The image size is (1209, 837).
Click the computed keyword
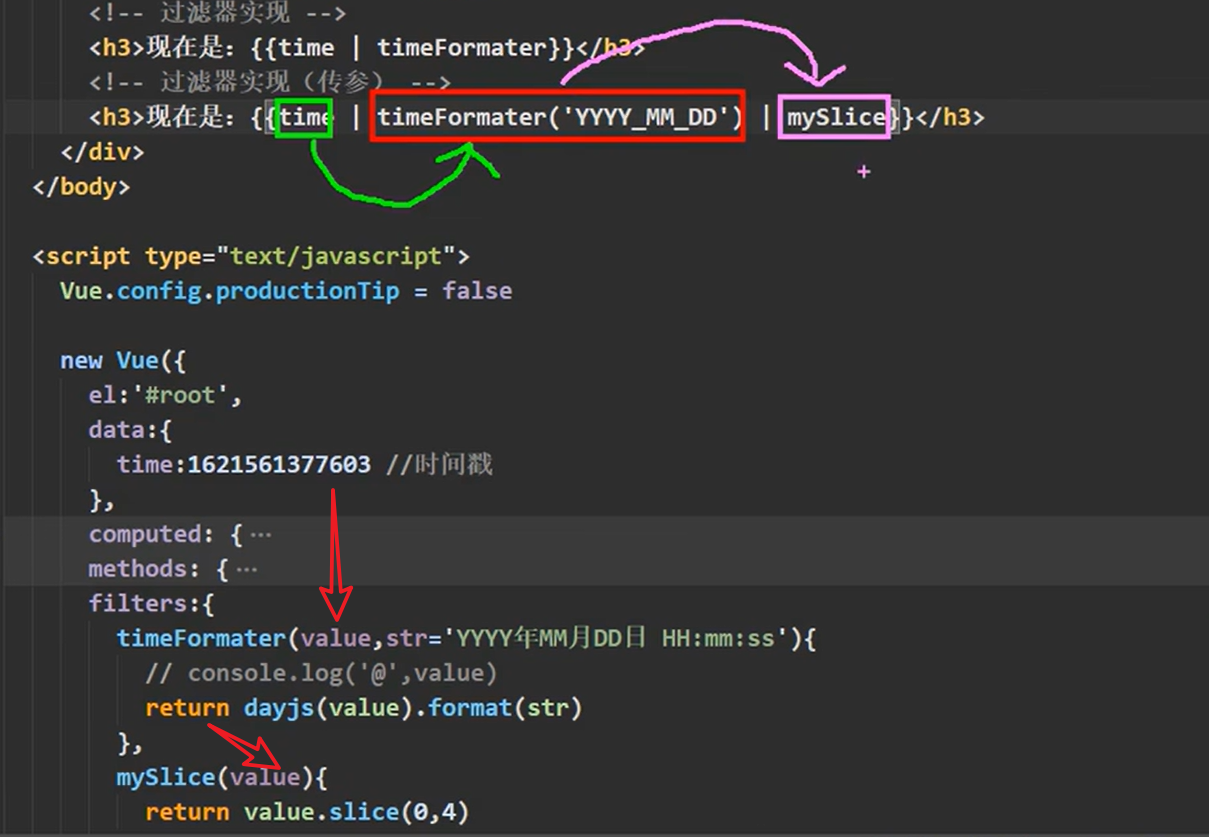[144, 534]
